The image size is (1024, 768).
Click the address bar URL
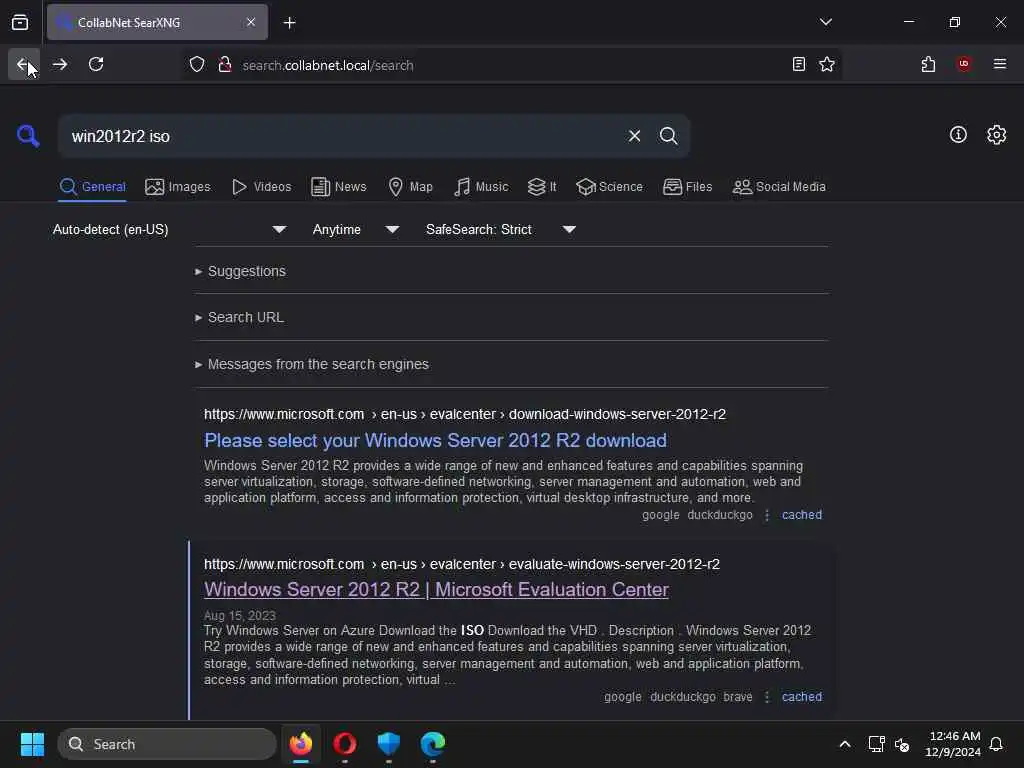pyautogui.click(x=328, y=65)
